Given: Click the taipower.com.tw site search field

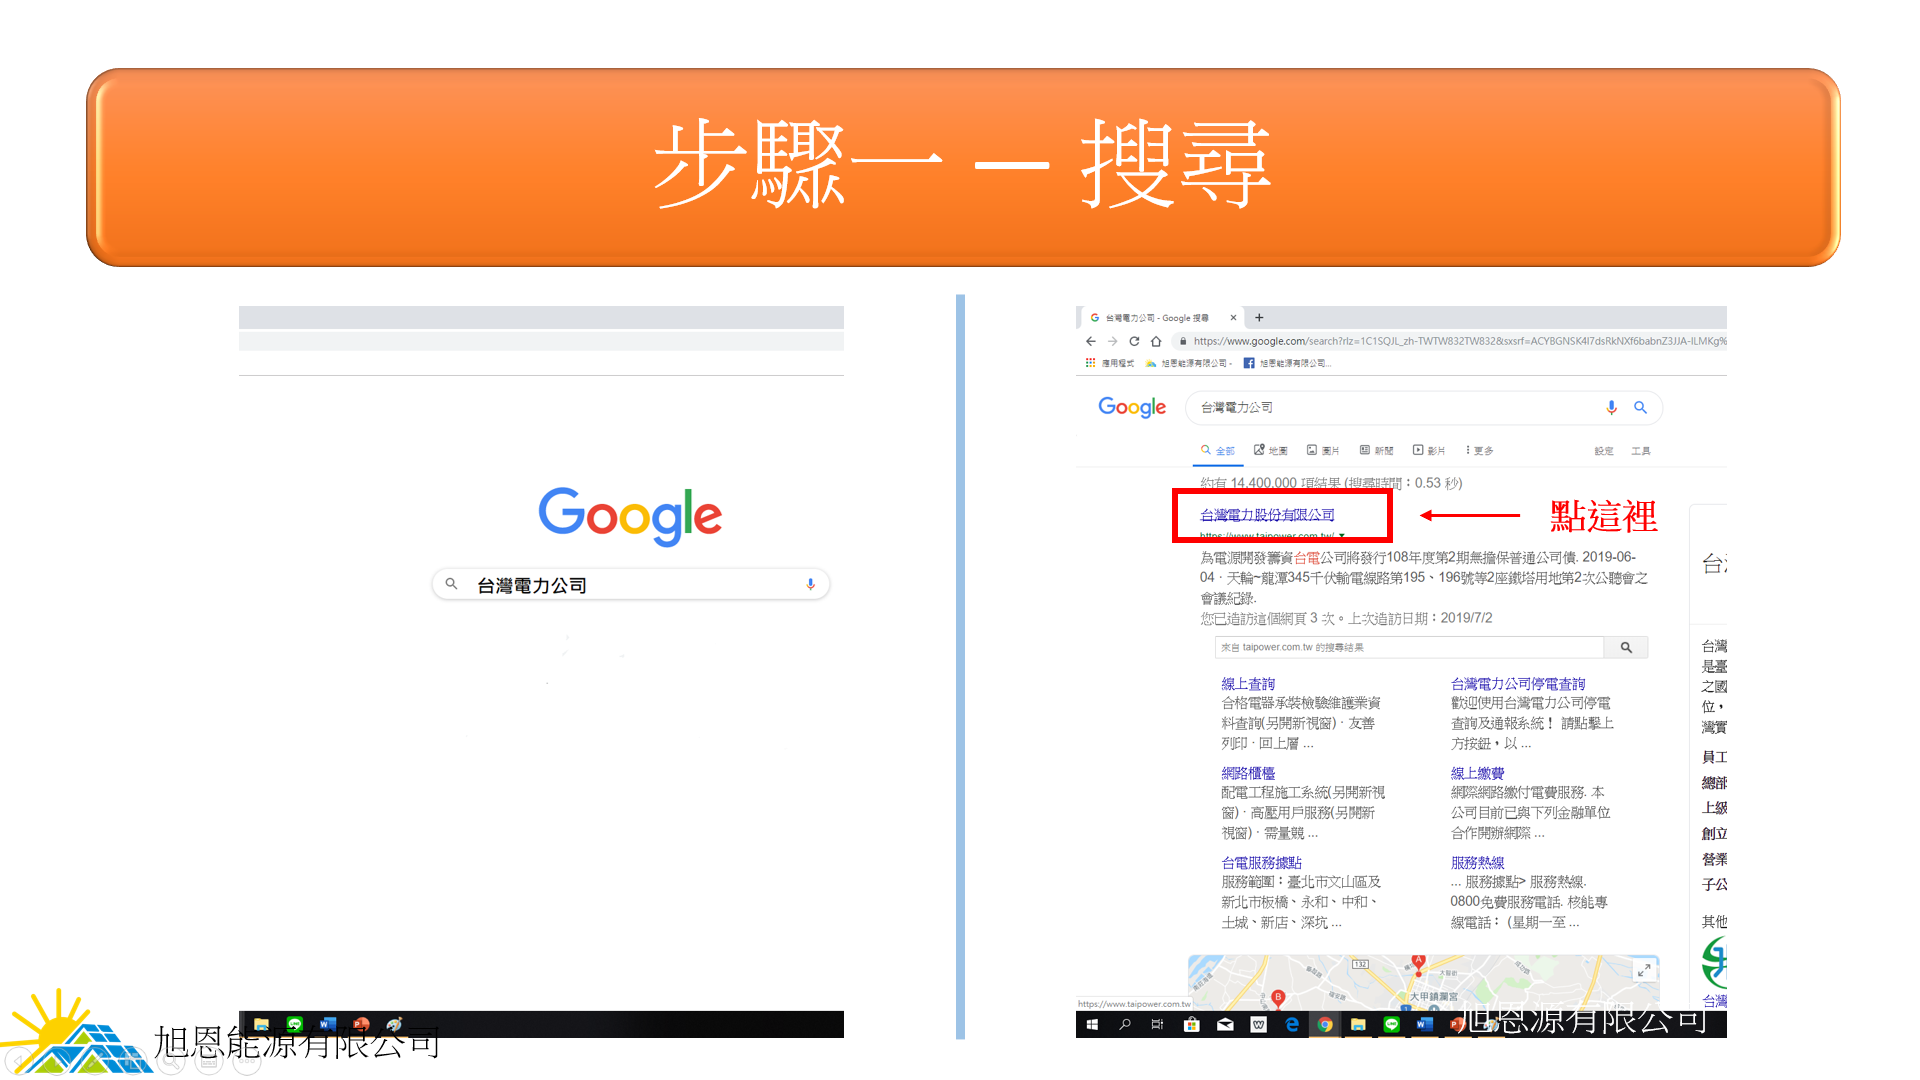Looking at the screenshot, I should [x=1409, y=647].
